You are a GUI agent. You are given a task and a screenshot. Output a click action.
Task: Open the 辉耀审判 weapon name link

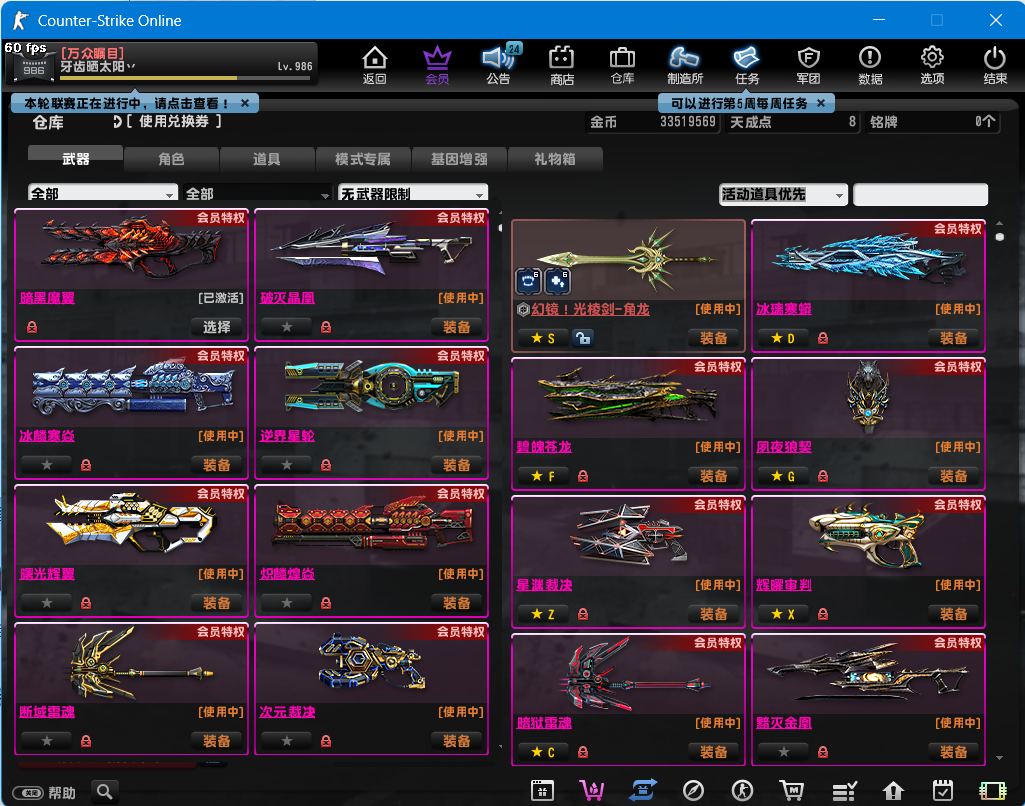click(x=784, y=585)
